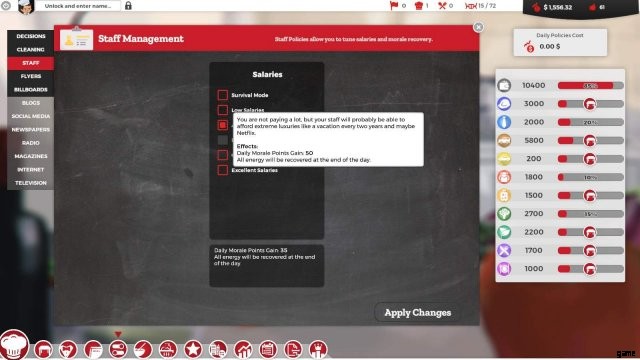Open the statistics bar-chart icon
Screen dimensions: 640x360
pos(243,350)
